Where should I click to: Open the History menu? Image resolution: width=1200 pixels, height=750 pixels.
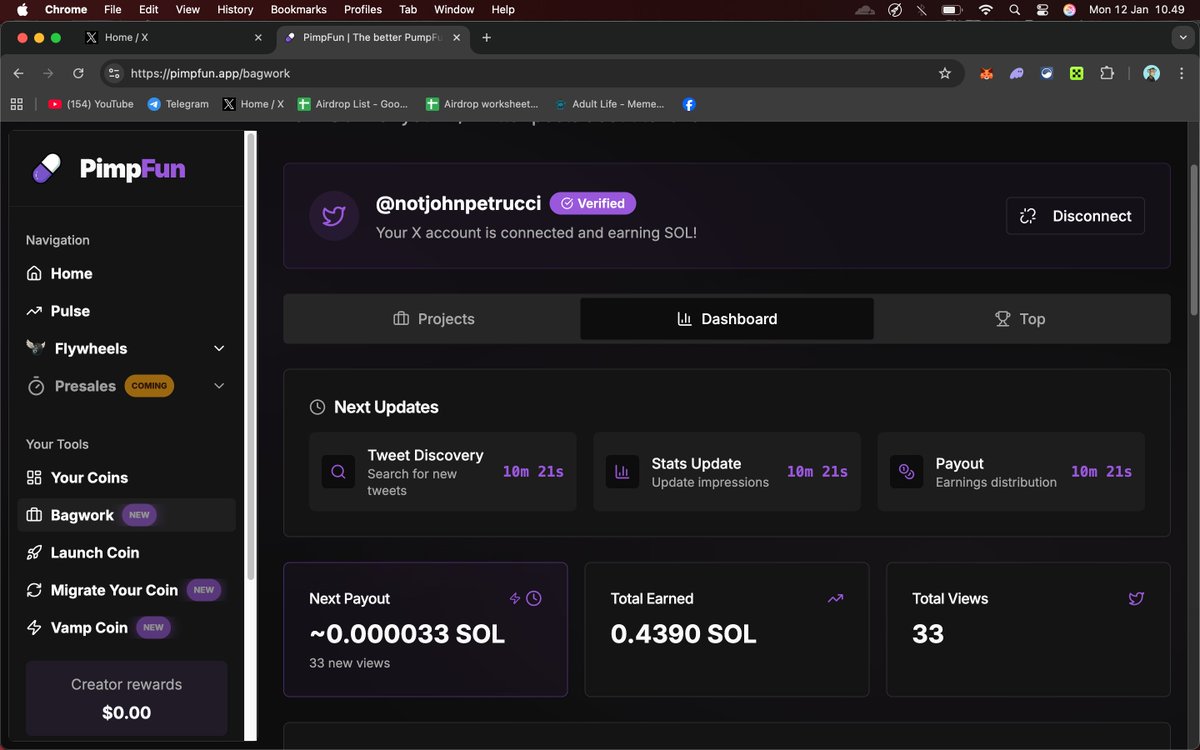click(x=235, y=9)
